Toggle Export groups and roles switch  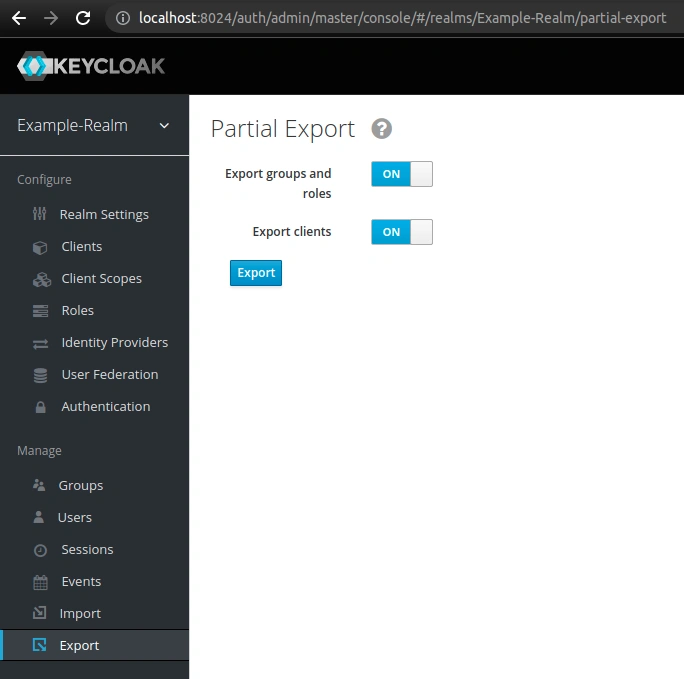(402, 174)
